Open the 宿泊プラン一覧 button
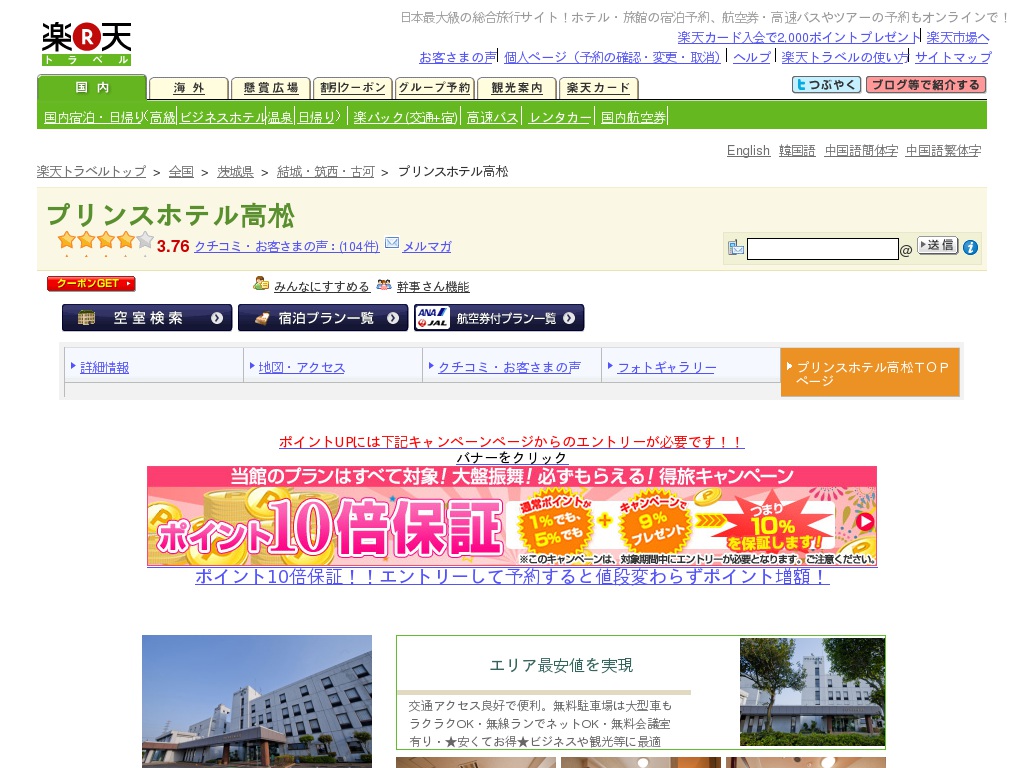This screenshot has height=768, width=1024. point(323,318)
